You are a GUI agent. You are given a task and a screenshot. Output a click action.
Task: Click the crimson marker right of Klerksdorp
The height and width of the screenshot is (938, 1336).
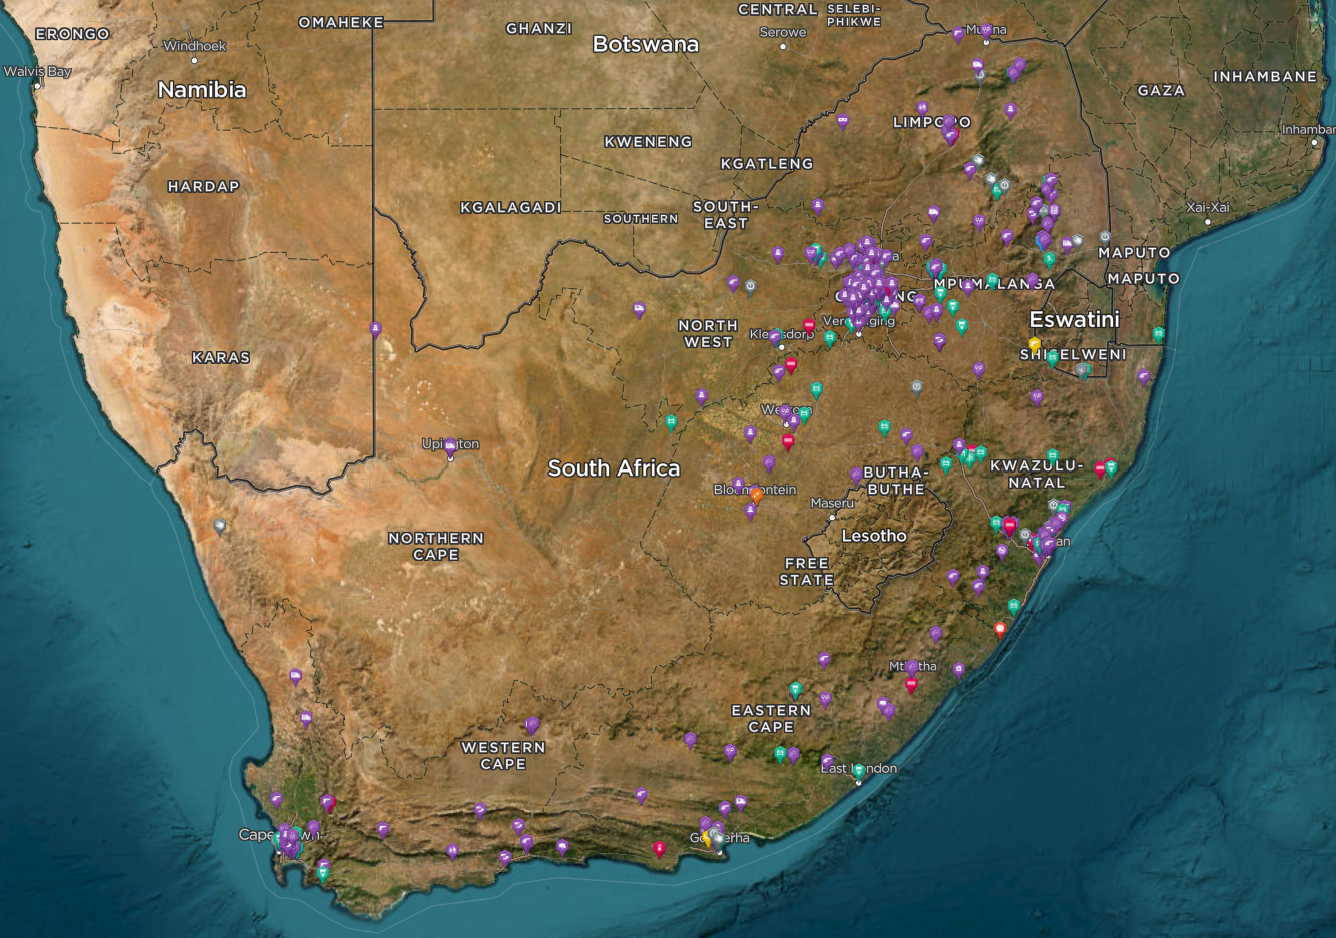[x=809, y=325]
